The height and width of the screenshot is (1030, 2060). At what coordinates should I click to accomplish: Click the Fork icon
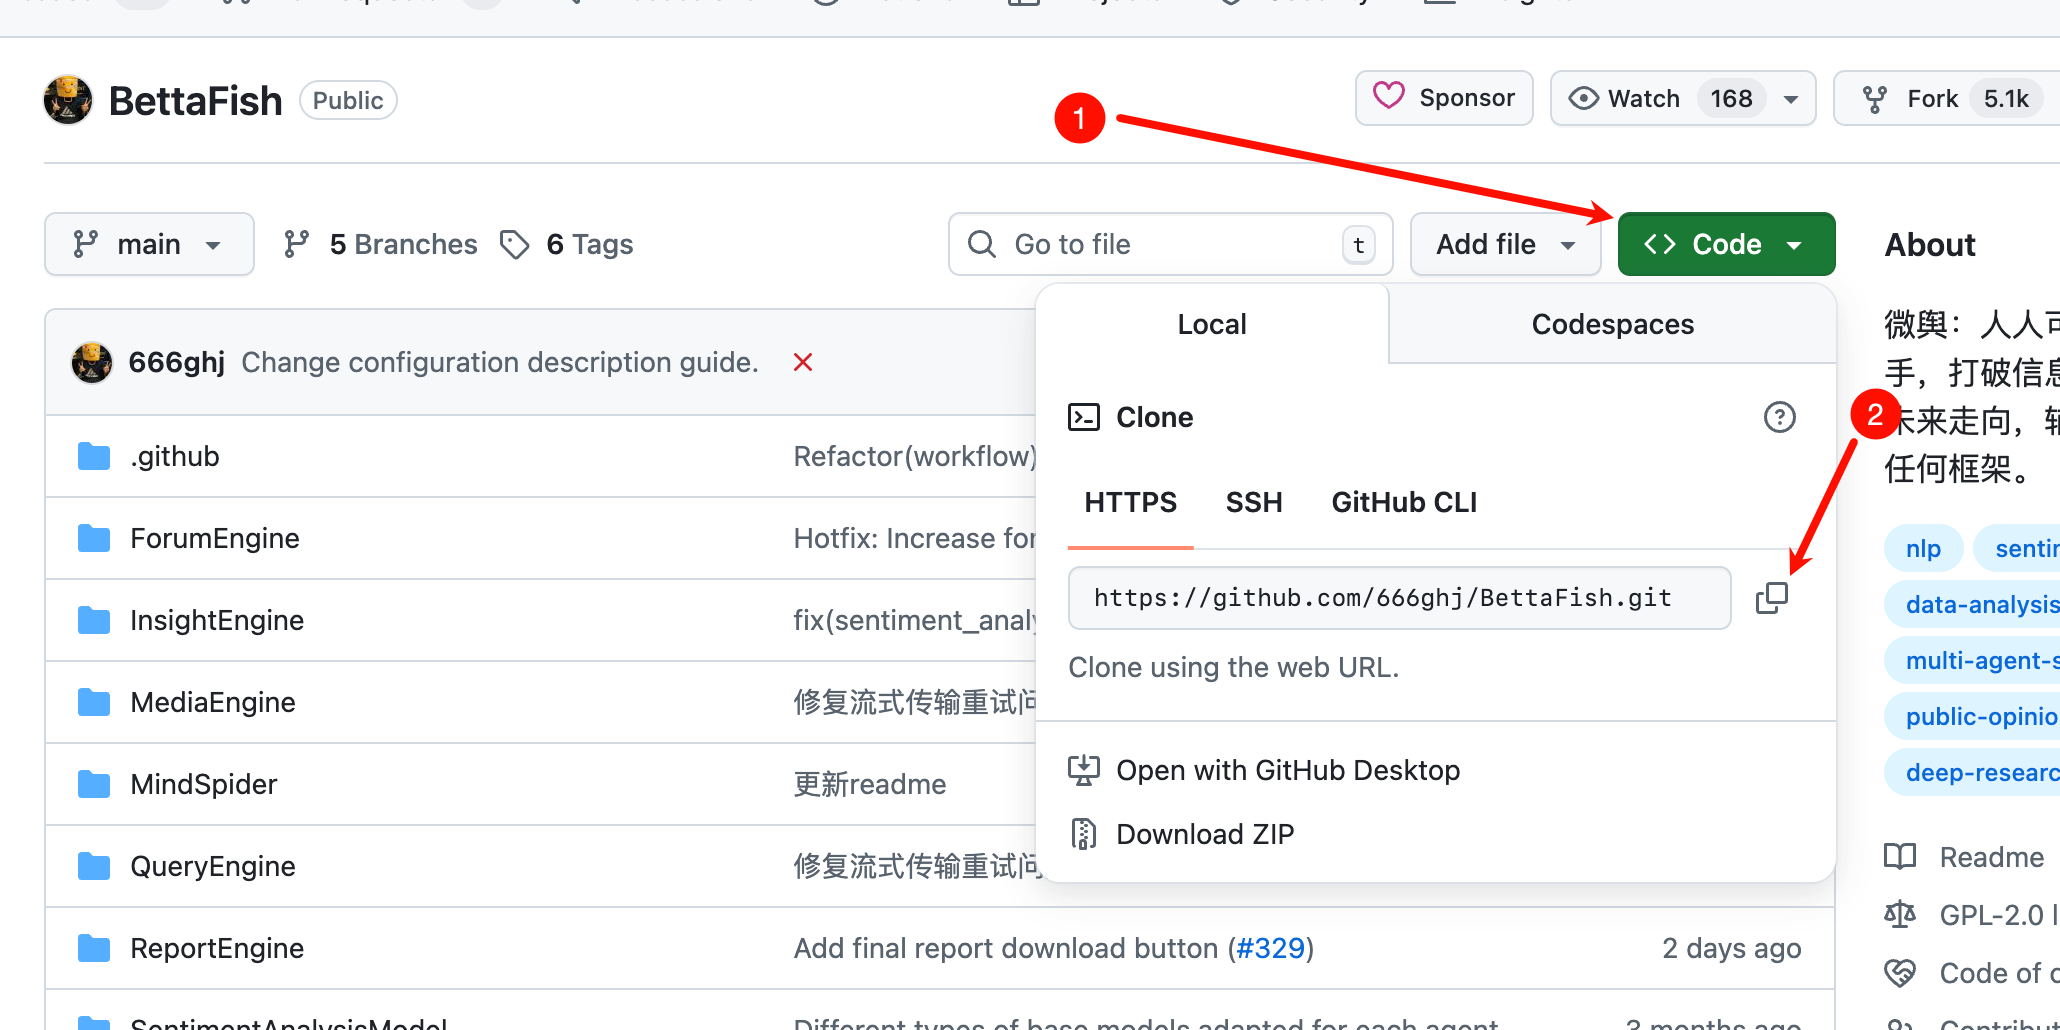click(x=1875, y=99)
